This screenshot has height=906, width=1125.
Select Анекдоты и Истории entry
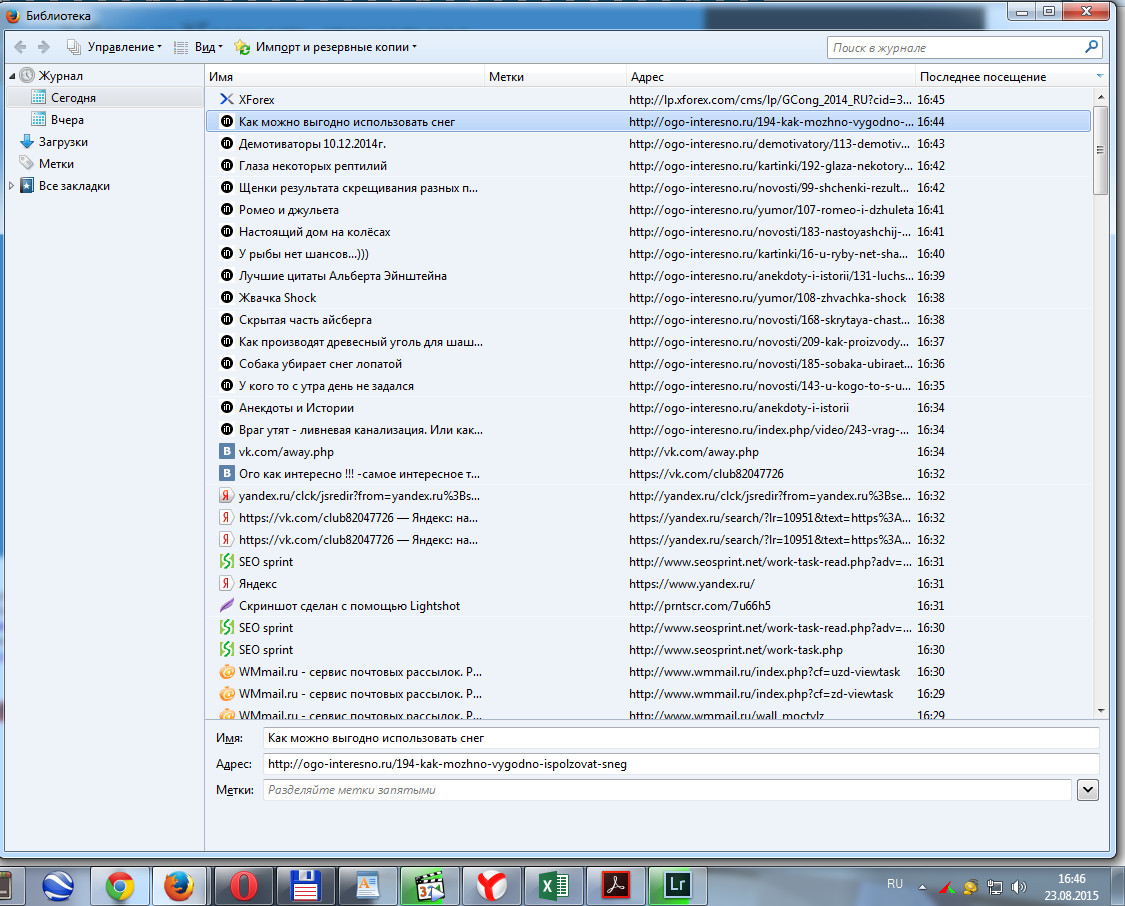click(648, 407)
